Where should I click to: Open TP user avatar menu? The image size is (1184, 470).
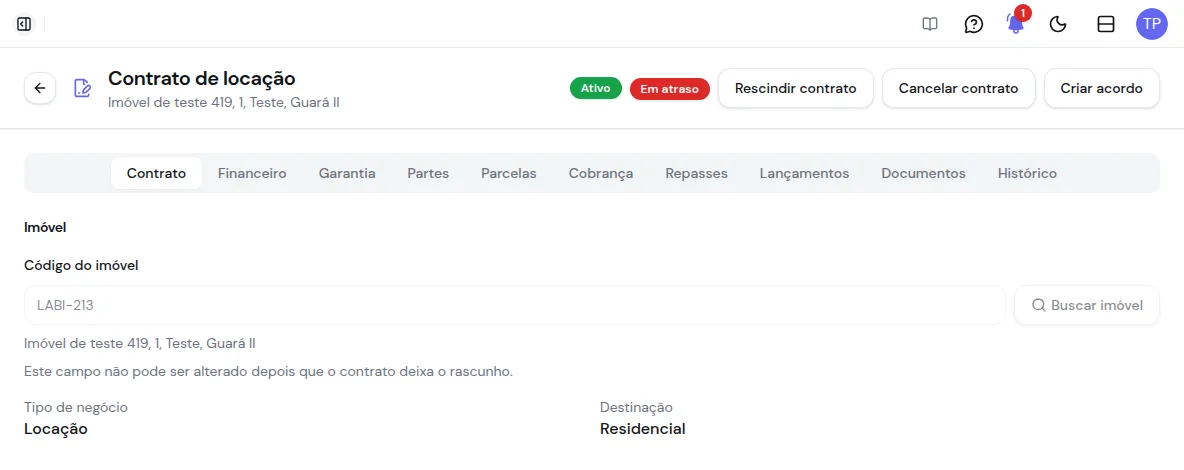1152,24
